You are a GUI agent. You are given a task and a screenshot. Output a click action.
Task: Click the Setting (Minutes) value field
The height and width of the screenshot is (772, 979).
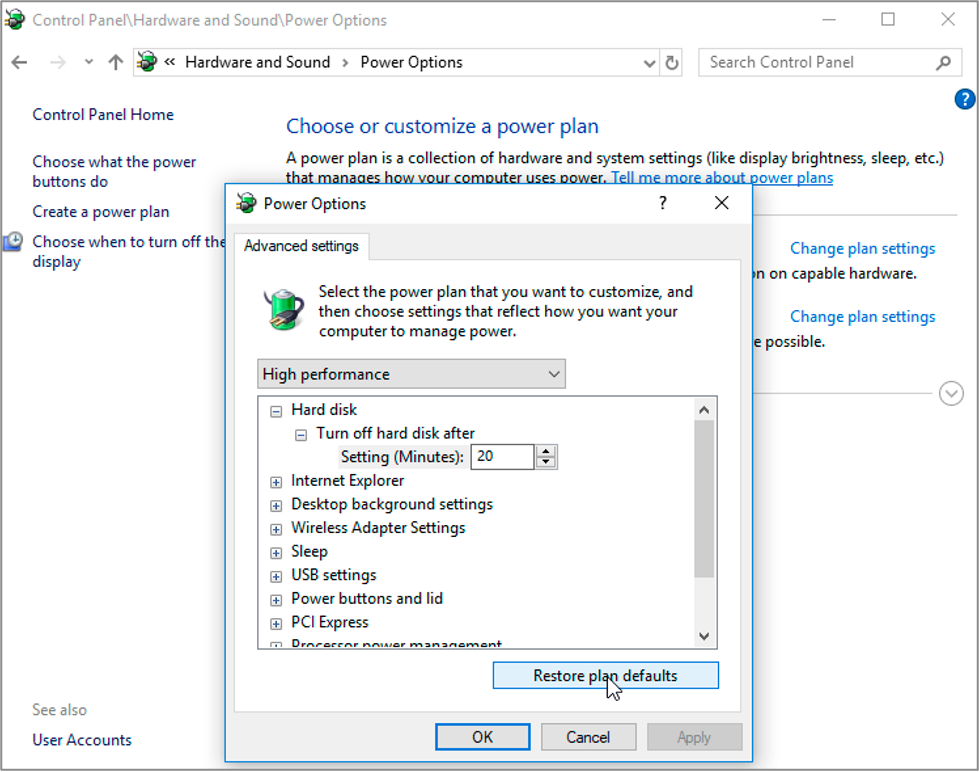502,457
